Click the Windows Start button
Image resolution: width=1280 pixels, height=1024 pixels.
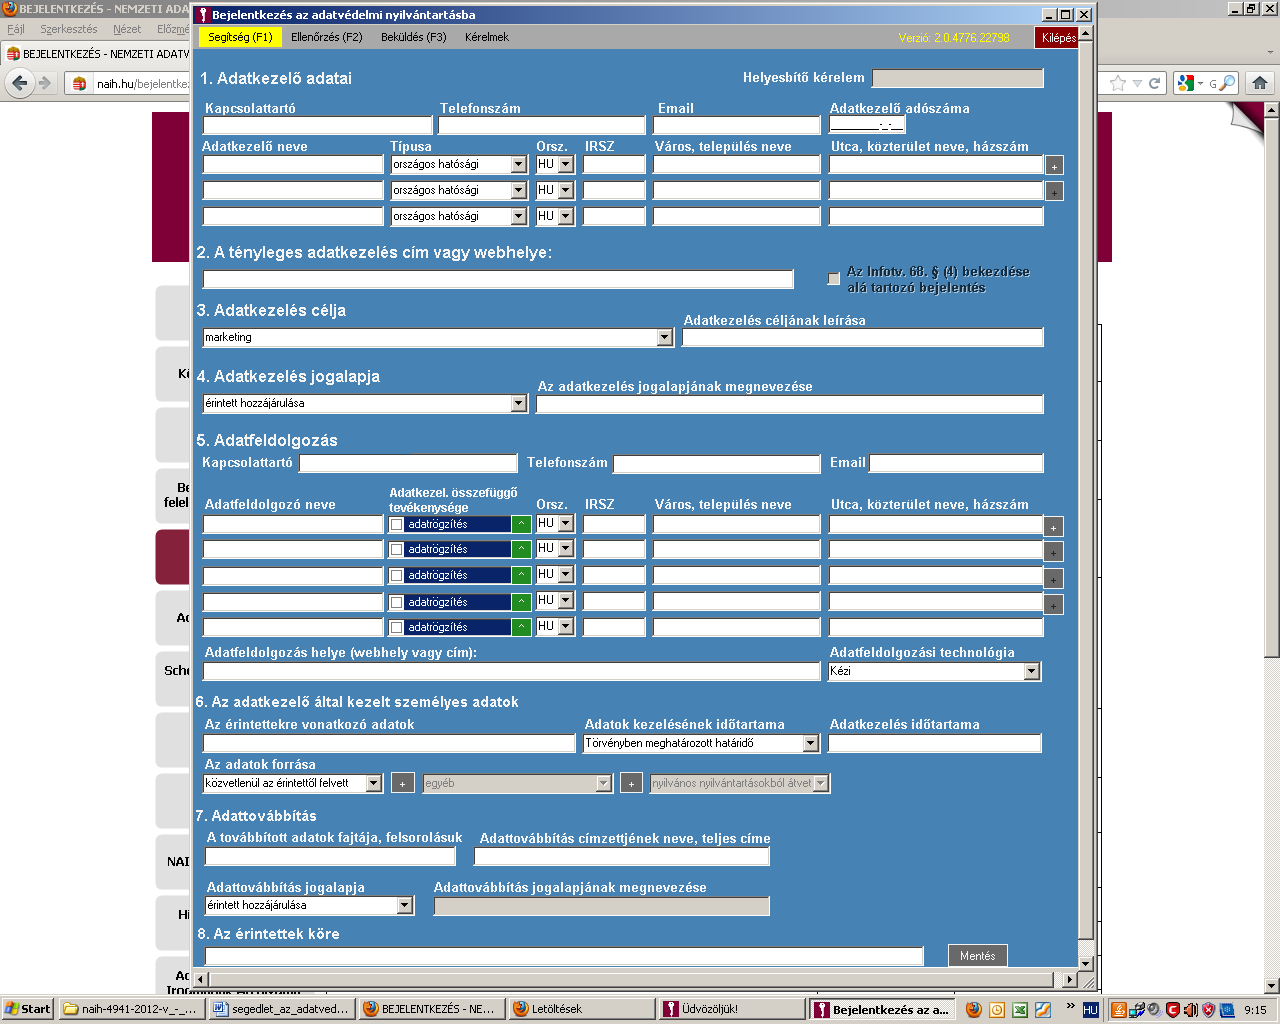click(27, 1010)
